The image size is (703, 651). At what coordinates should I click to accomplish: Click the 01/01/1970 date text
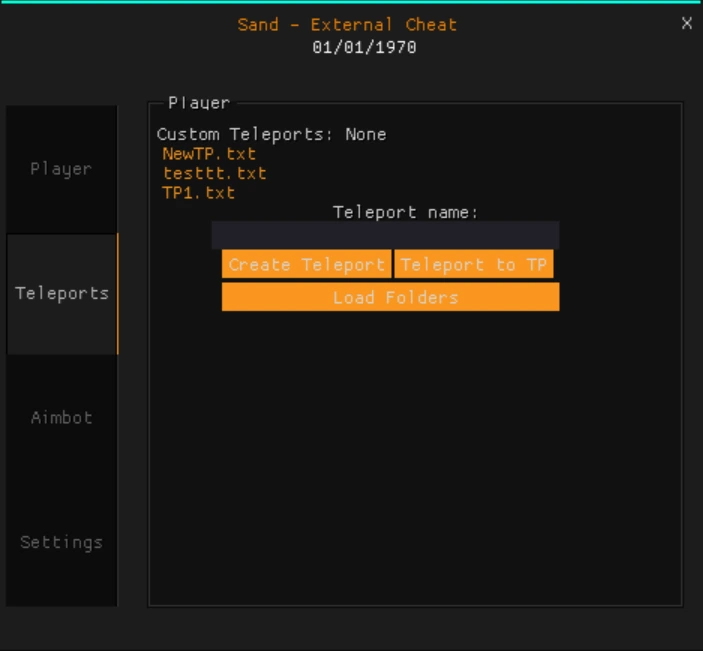pyautogui.click(x=365, y=48)
